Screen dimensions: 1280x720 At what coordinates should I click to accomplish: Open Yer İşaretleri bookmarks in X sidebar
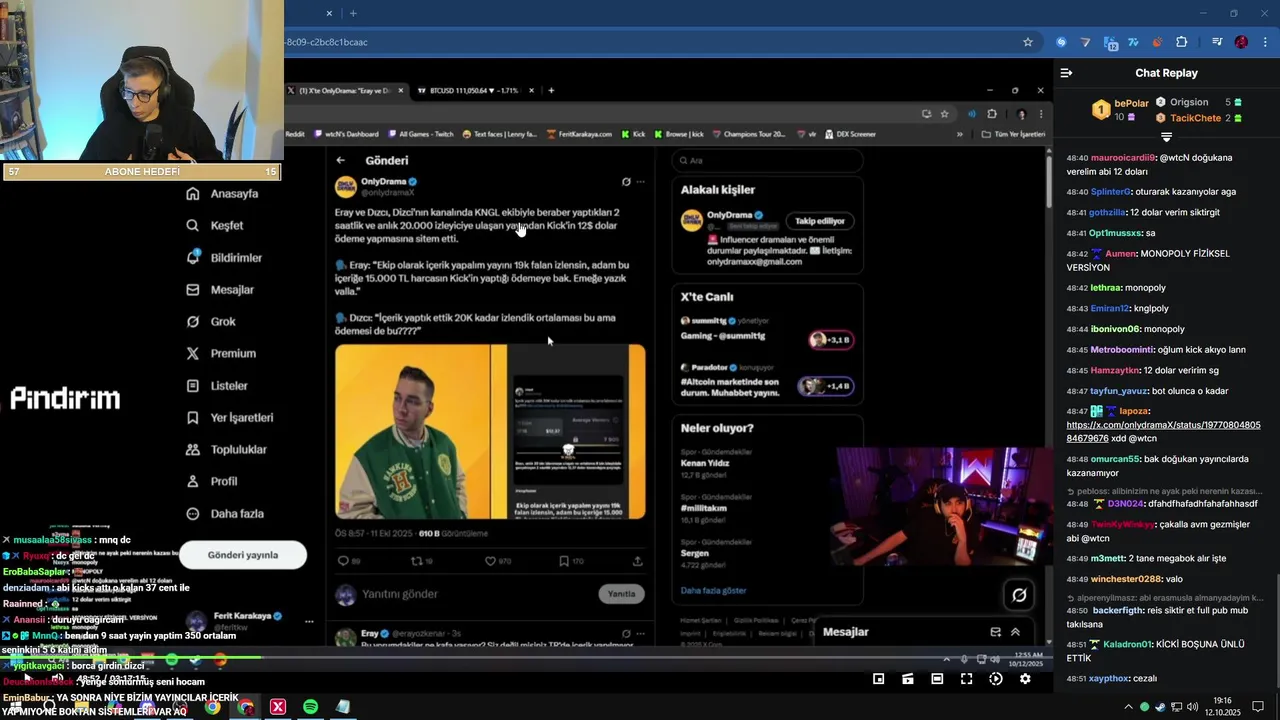tap(230, 418)
